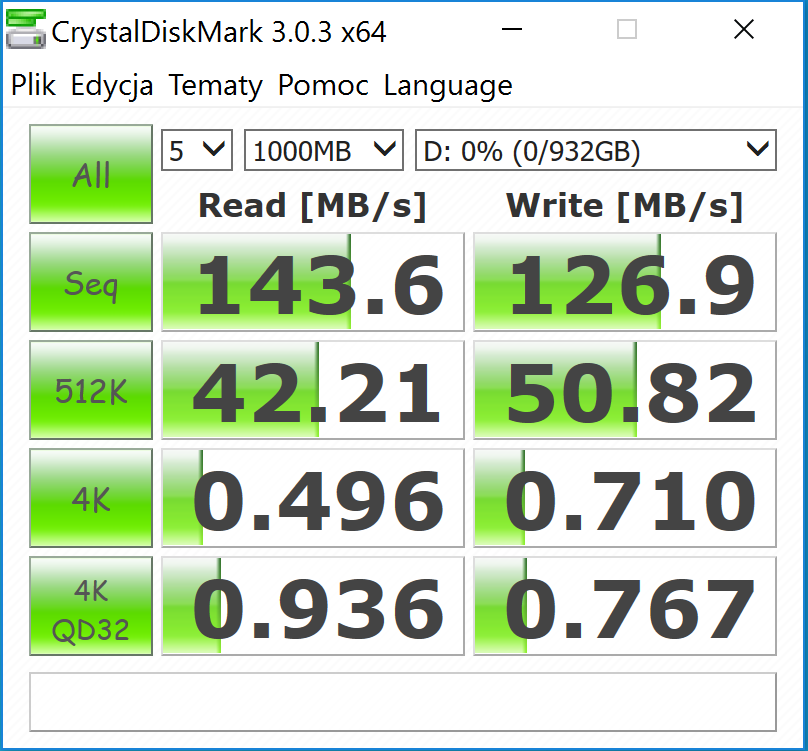Select the 4K read result 0.496
808x751 pixels.
click(x=313, y=498)
